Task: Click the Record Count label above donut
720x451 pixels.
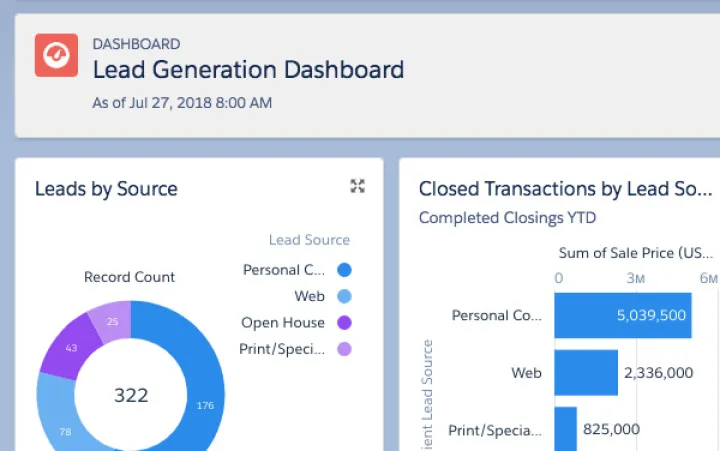Action: pyautogui.click(x=129, y=277)
